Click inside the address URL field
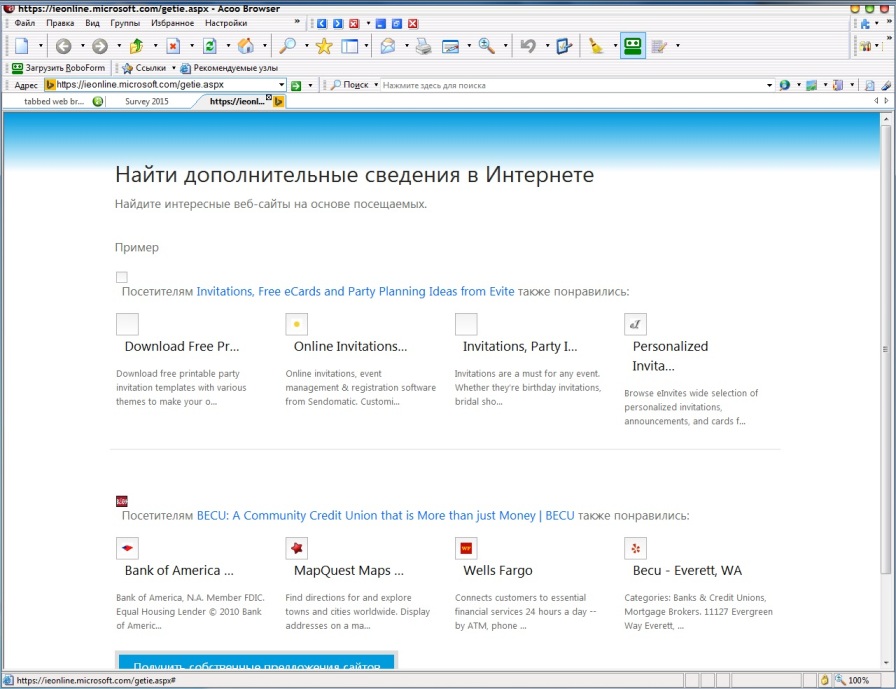896x689 pixels. click(x=165, y=85)
